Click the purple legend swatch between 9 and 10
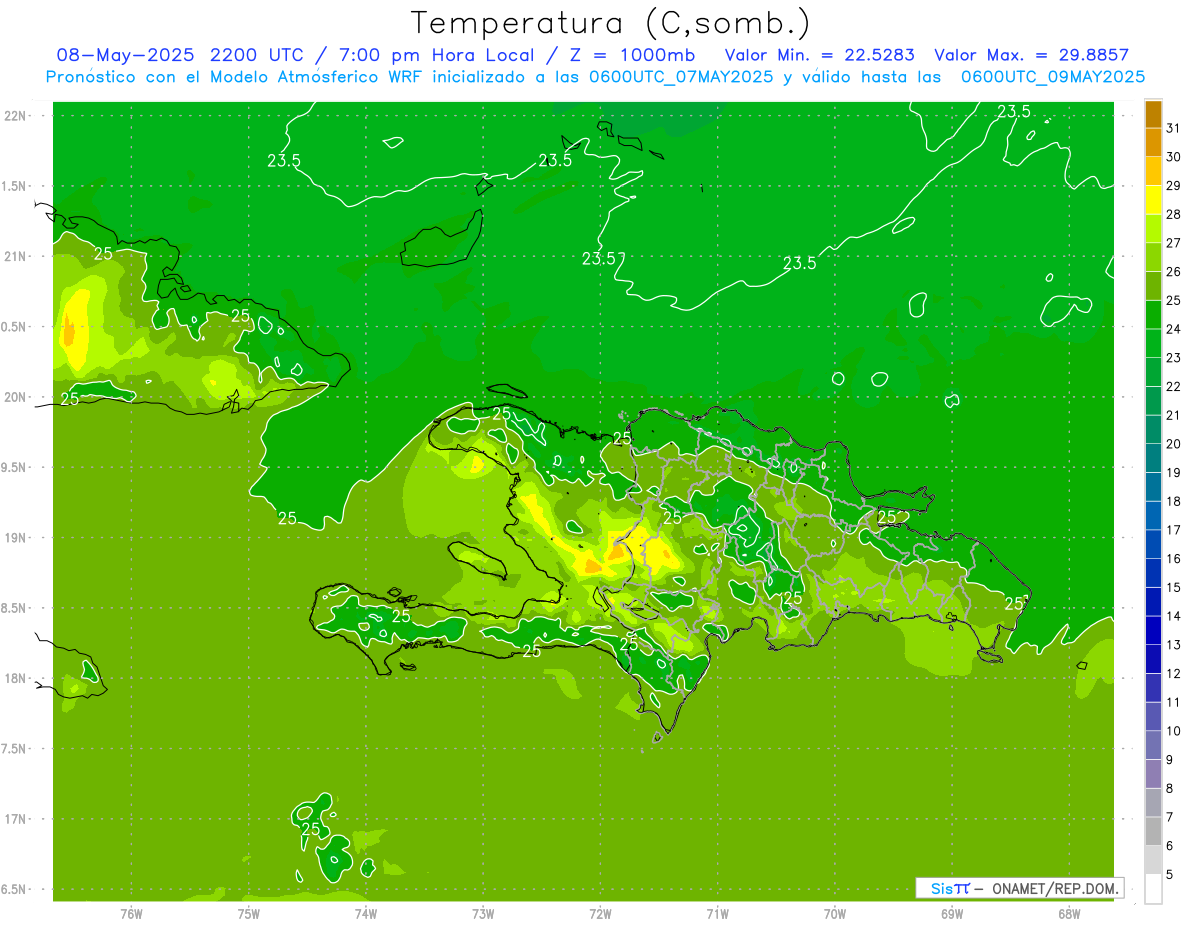The image size is (1200, 927). click(x=1153, y=745)
